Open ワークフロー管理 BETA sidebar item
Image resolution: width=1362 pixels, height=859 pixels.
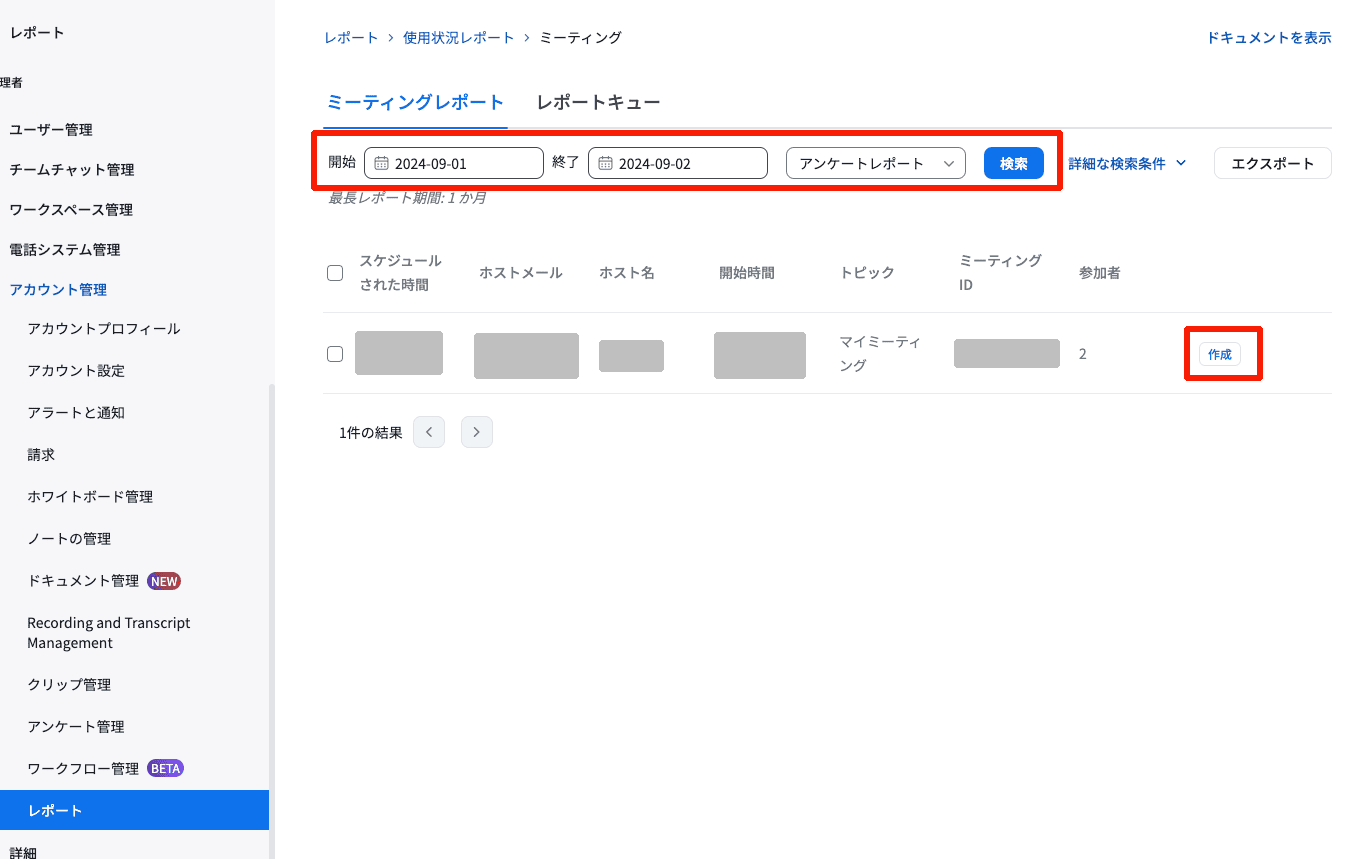[106, 768]
